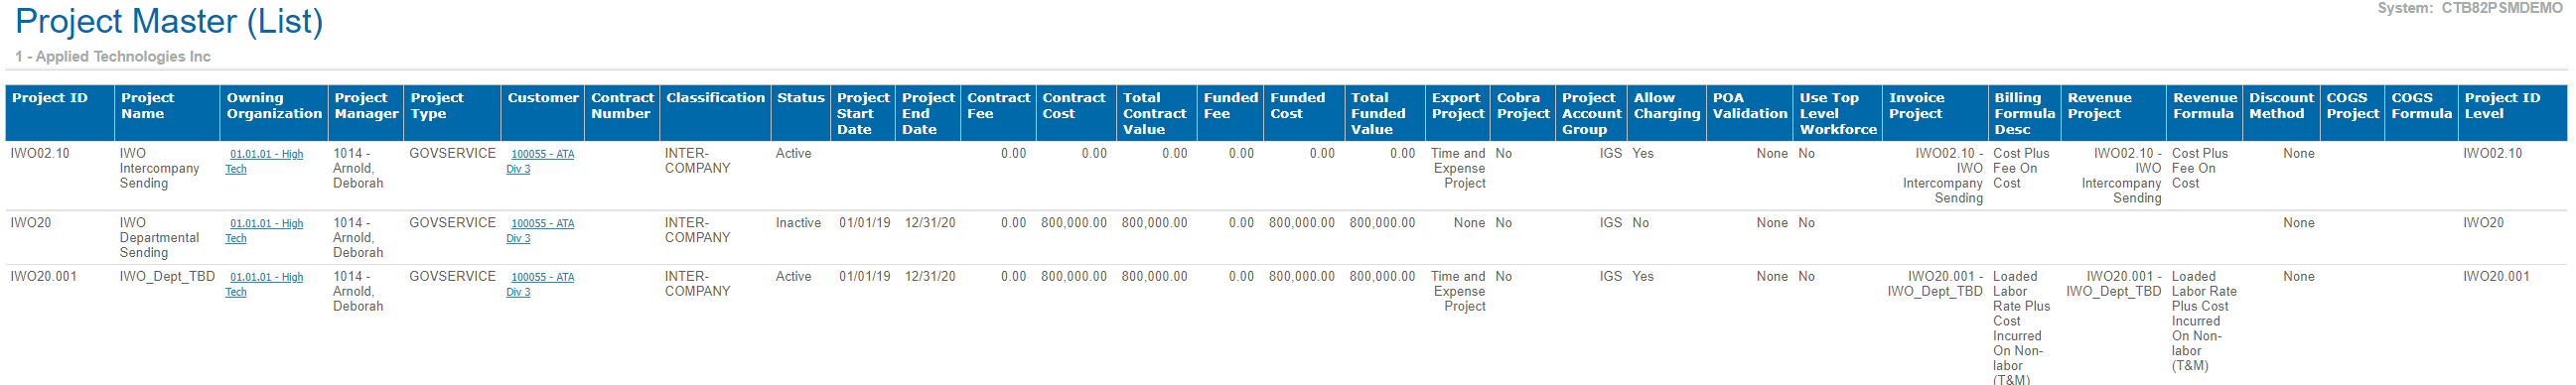
Task: Open the owning organization link for IWO20
Action: click(x=264, y=231)
